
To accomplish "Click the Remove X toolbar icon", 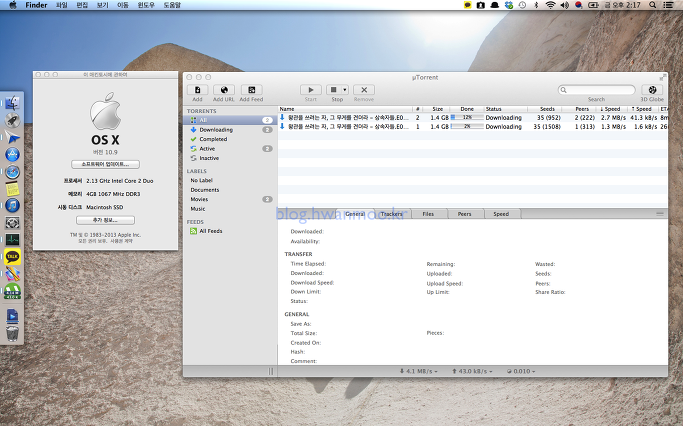I will 364,90.
